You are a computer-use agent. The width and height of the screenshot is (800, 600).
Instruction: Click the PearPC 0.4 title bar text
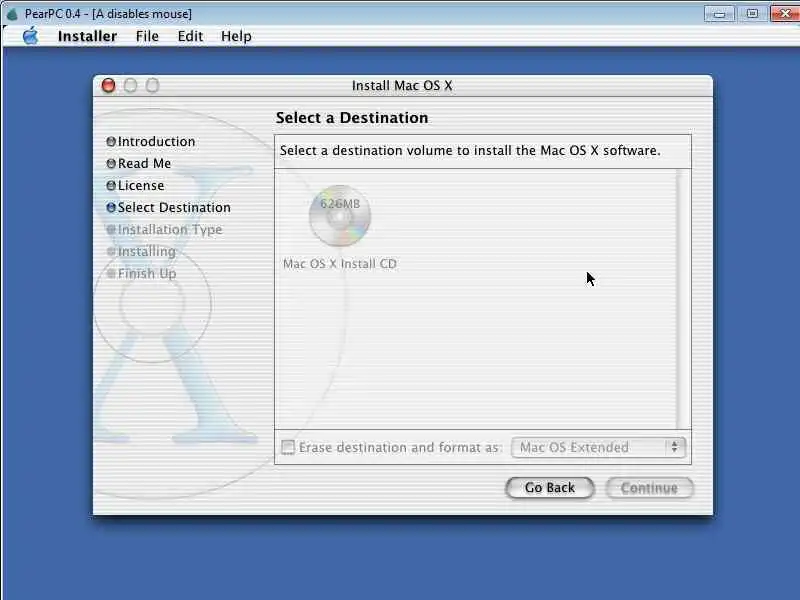pos(108,14)
